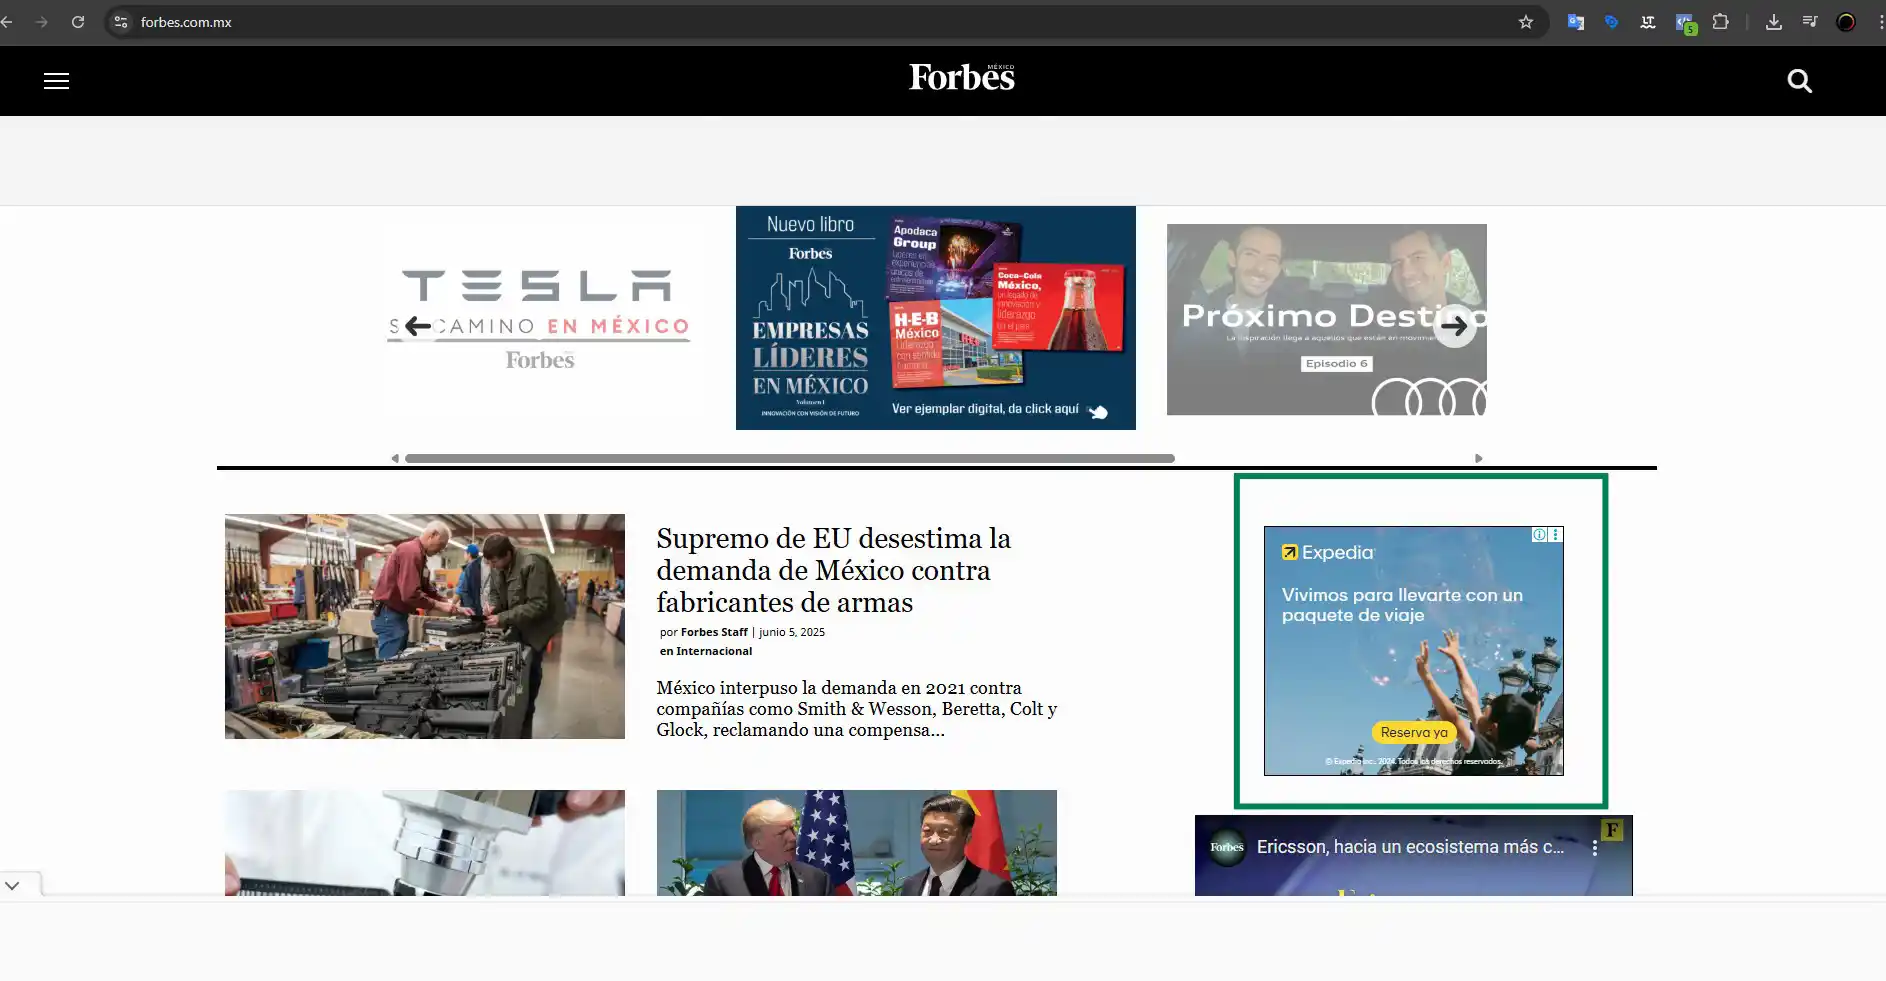The image size is (1886, 981).
Task: Open ad options dots on Expedia ad
Action: [1555, 535]
